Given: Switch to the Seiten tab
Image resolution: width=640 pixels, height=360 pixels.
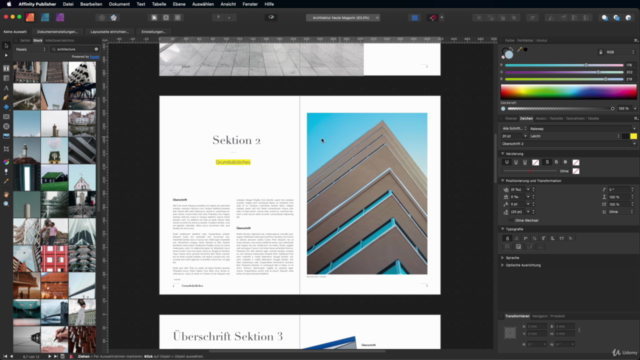Looking at the screenshot, I should coord(25,40).
